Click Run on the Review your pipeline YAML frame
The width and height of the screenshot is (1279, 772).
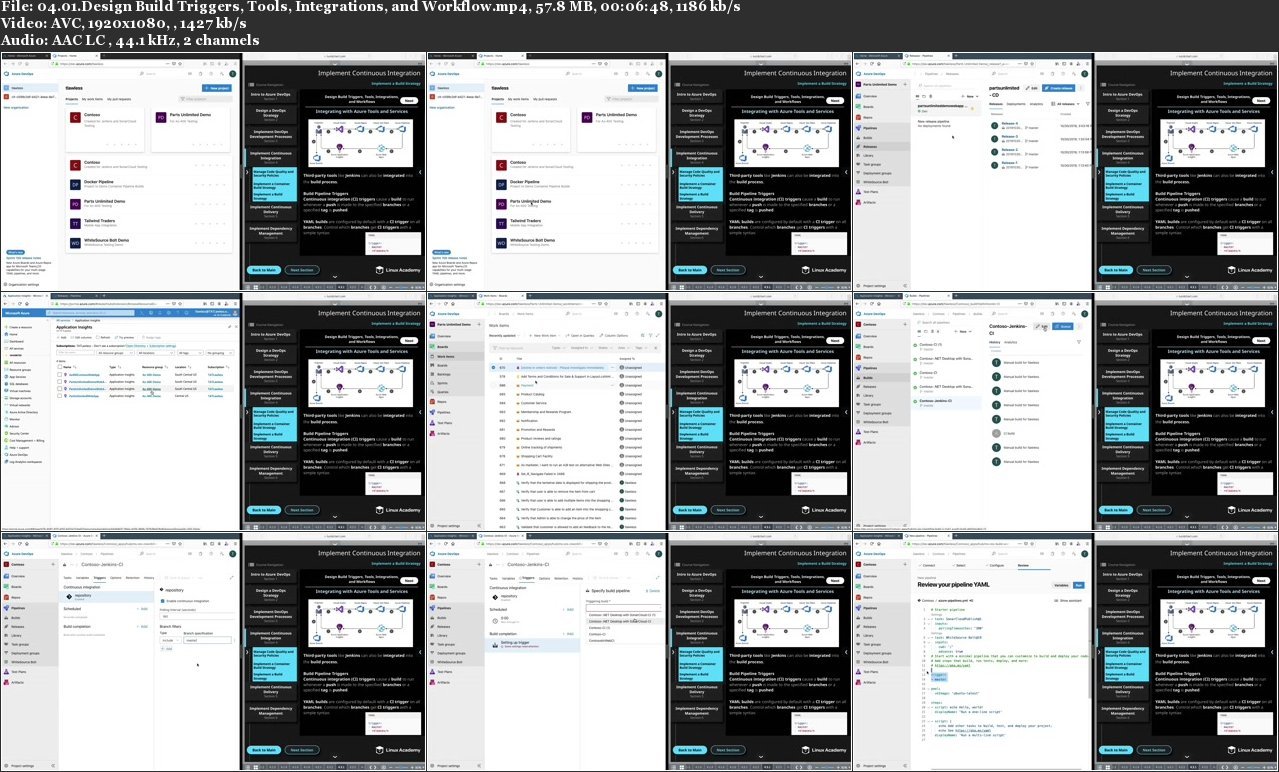click(1079, 585)
